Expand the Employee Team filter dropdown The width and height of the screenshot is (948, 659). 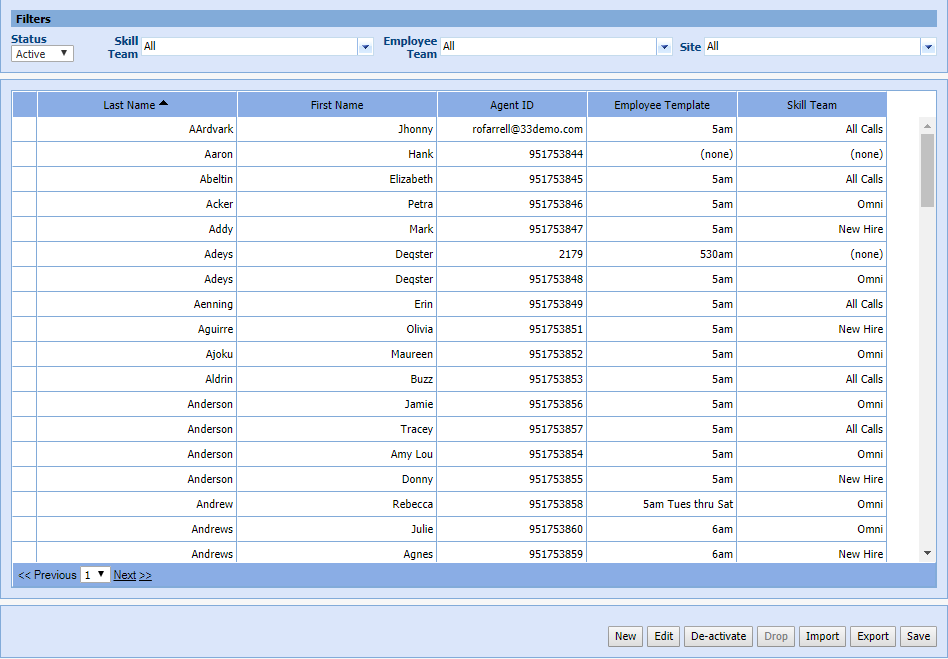click(x=664, y=47)
